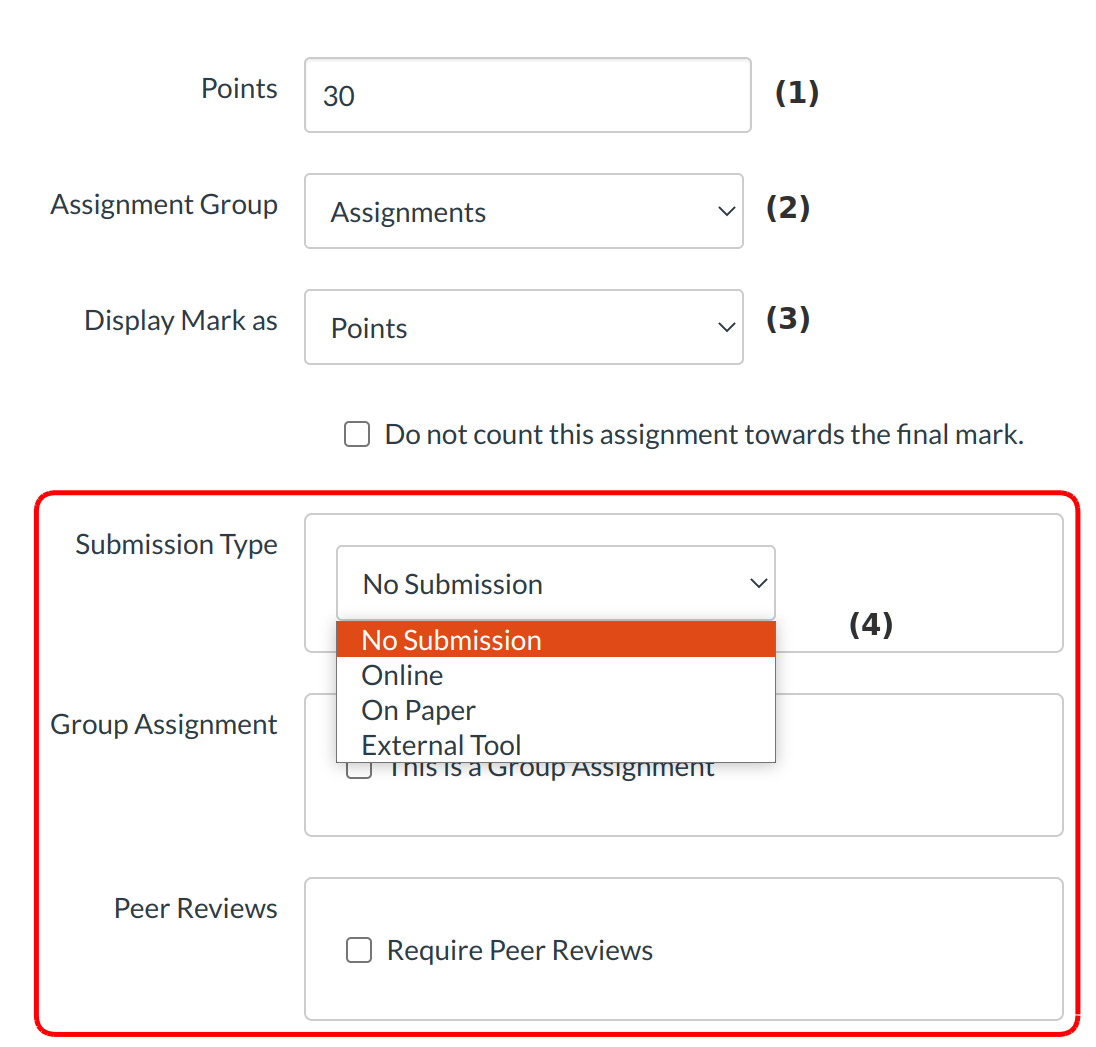Select On Paper submission option
The height and width of the screenshot is (1047, 1096).
pos(418,711)
